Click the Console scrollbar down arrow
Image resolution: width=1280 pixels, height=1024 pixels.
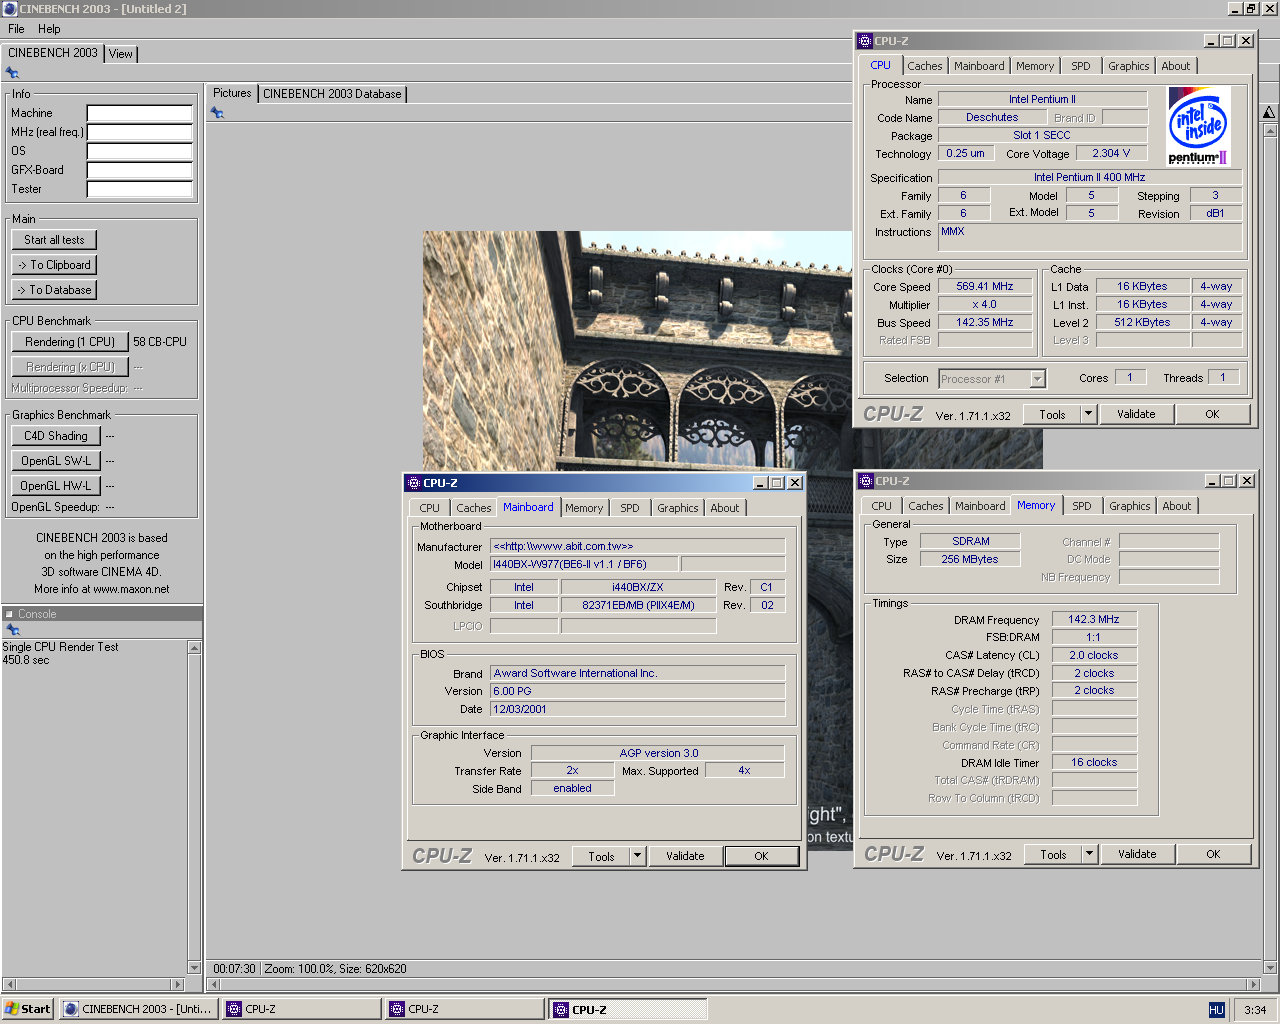point(194,968)
